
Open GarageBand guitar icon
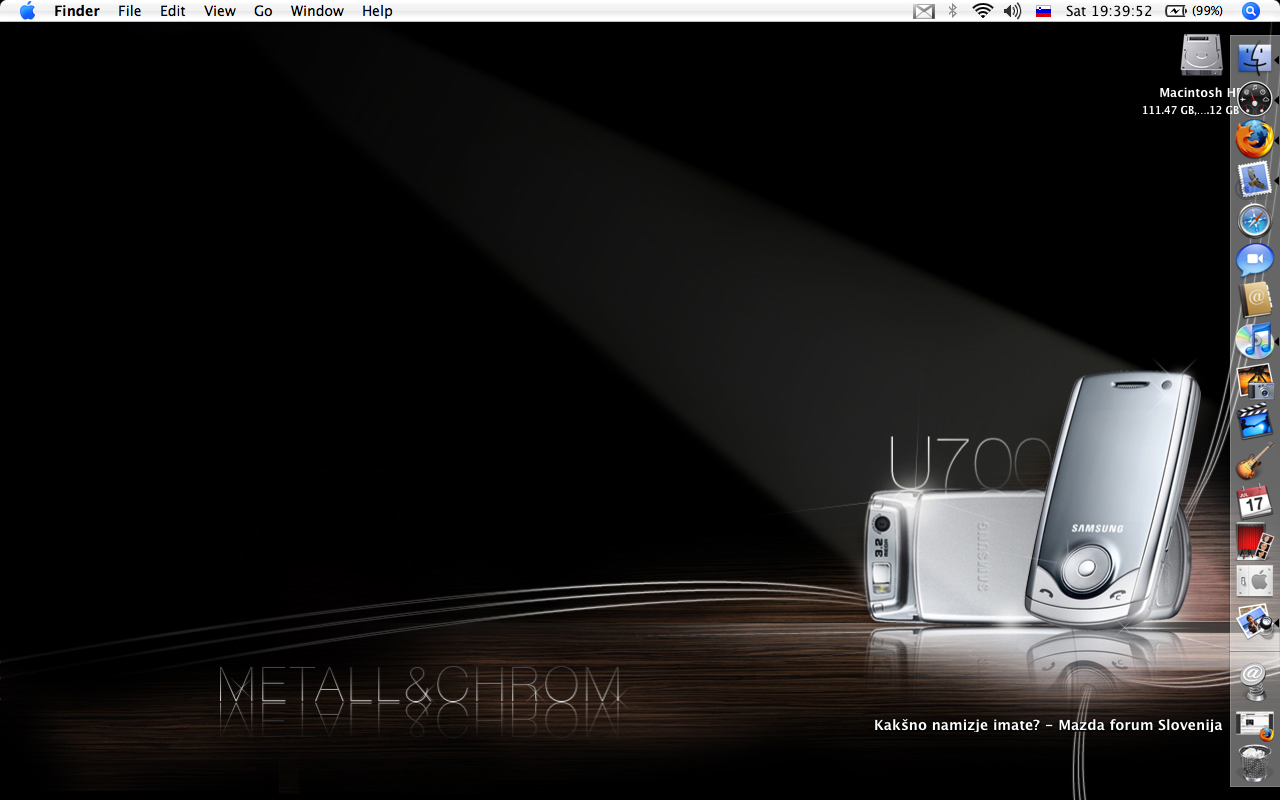tap(1254, 462)
